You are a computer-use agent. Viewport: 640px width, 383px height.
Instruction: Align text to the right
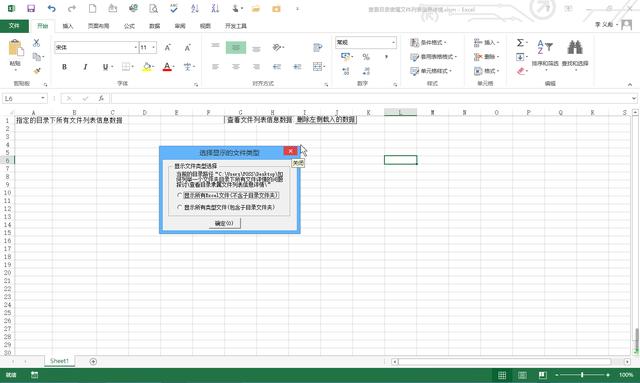click(x=256, y=67)
